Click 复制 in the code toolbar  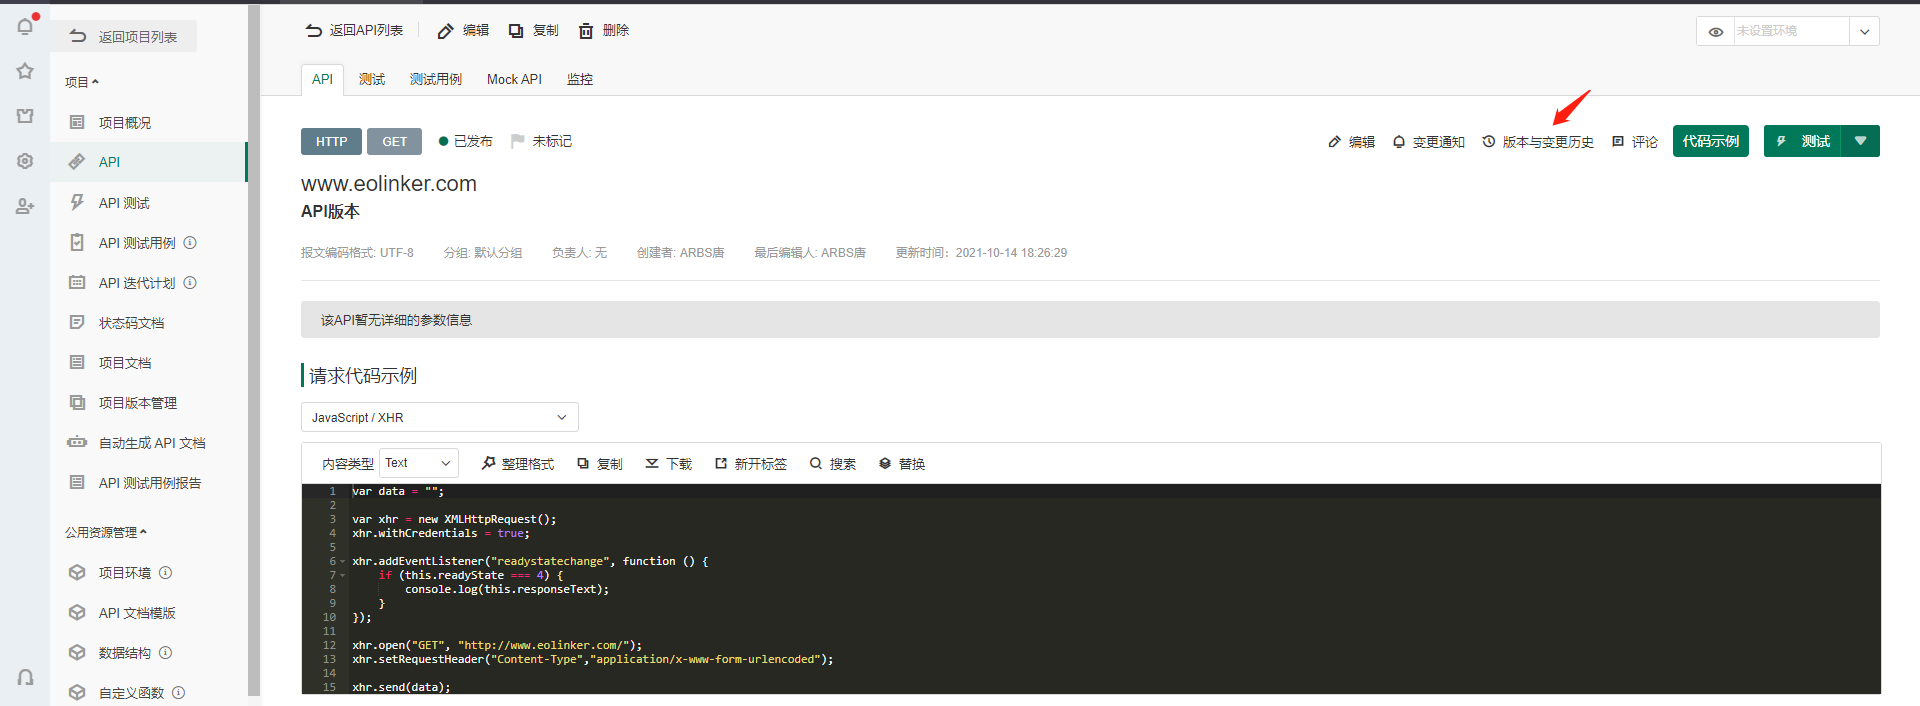[600, 464]
